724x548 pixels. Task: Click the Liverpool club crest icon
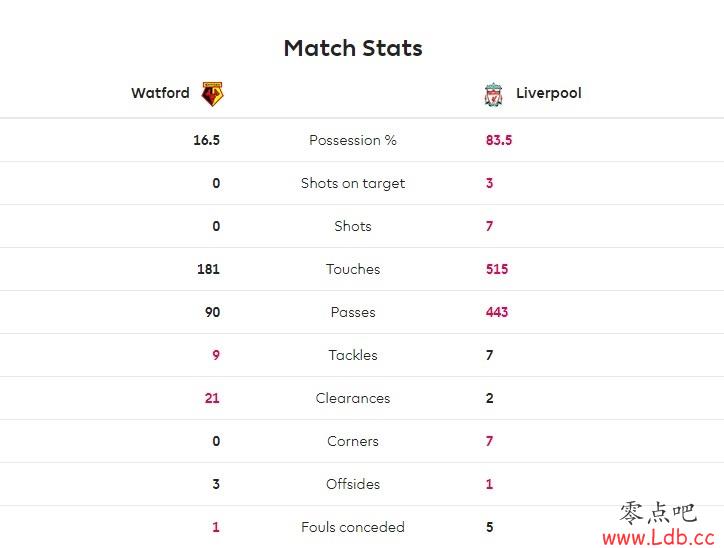click(493, 95)
